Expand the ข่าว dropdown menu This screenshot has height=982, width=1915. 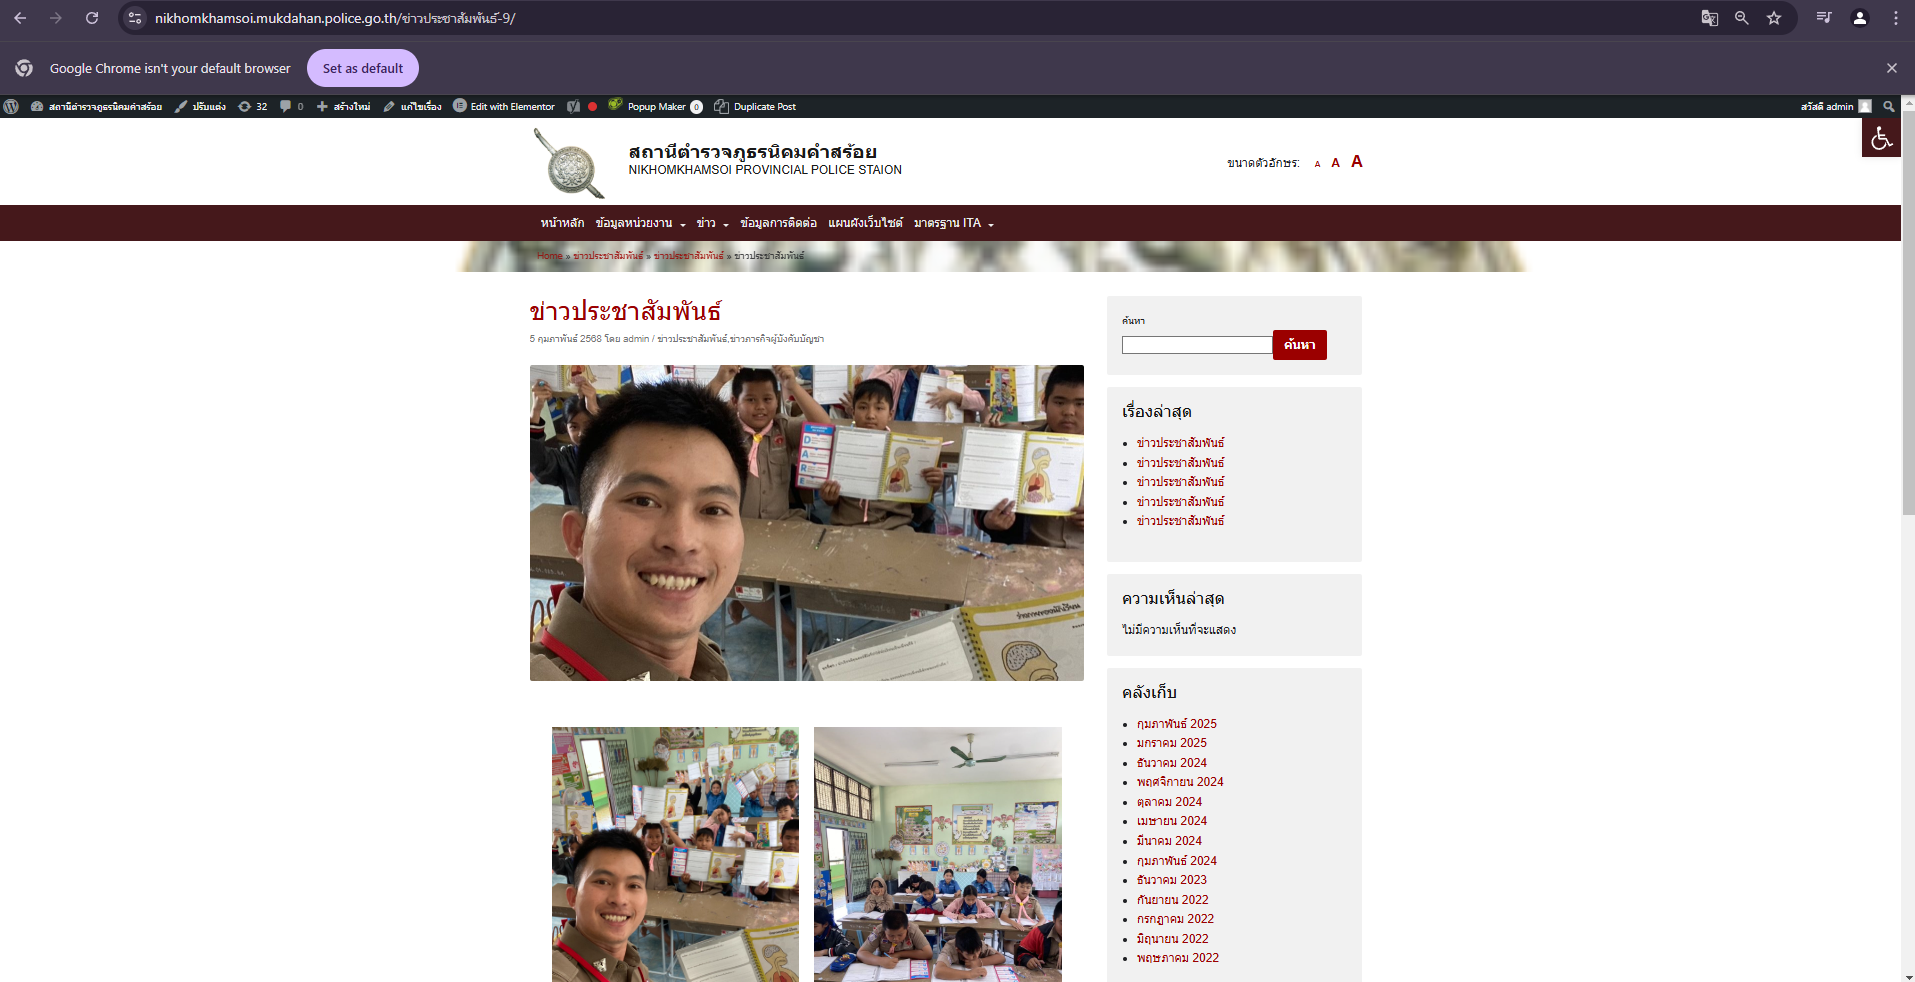(x=712, y=223)
